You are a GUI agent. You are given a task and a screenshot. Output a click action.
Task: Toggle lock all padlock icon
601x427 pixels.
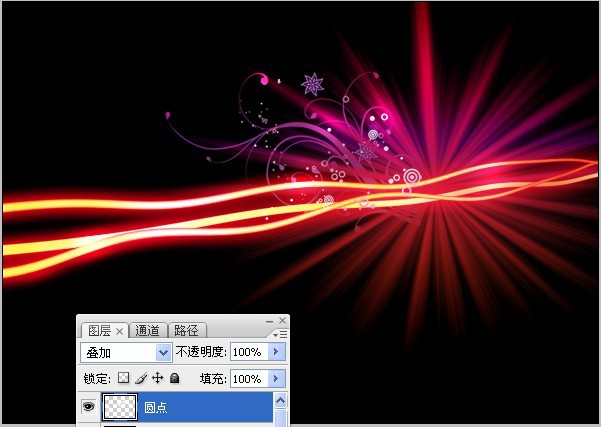[x=175, y=378]
